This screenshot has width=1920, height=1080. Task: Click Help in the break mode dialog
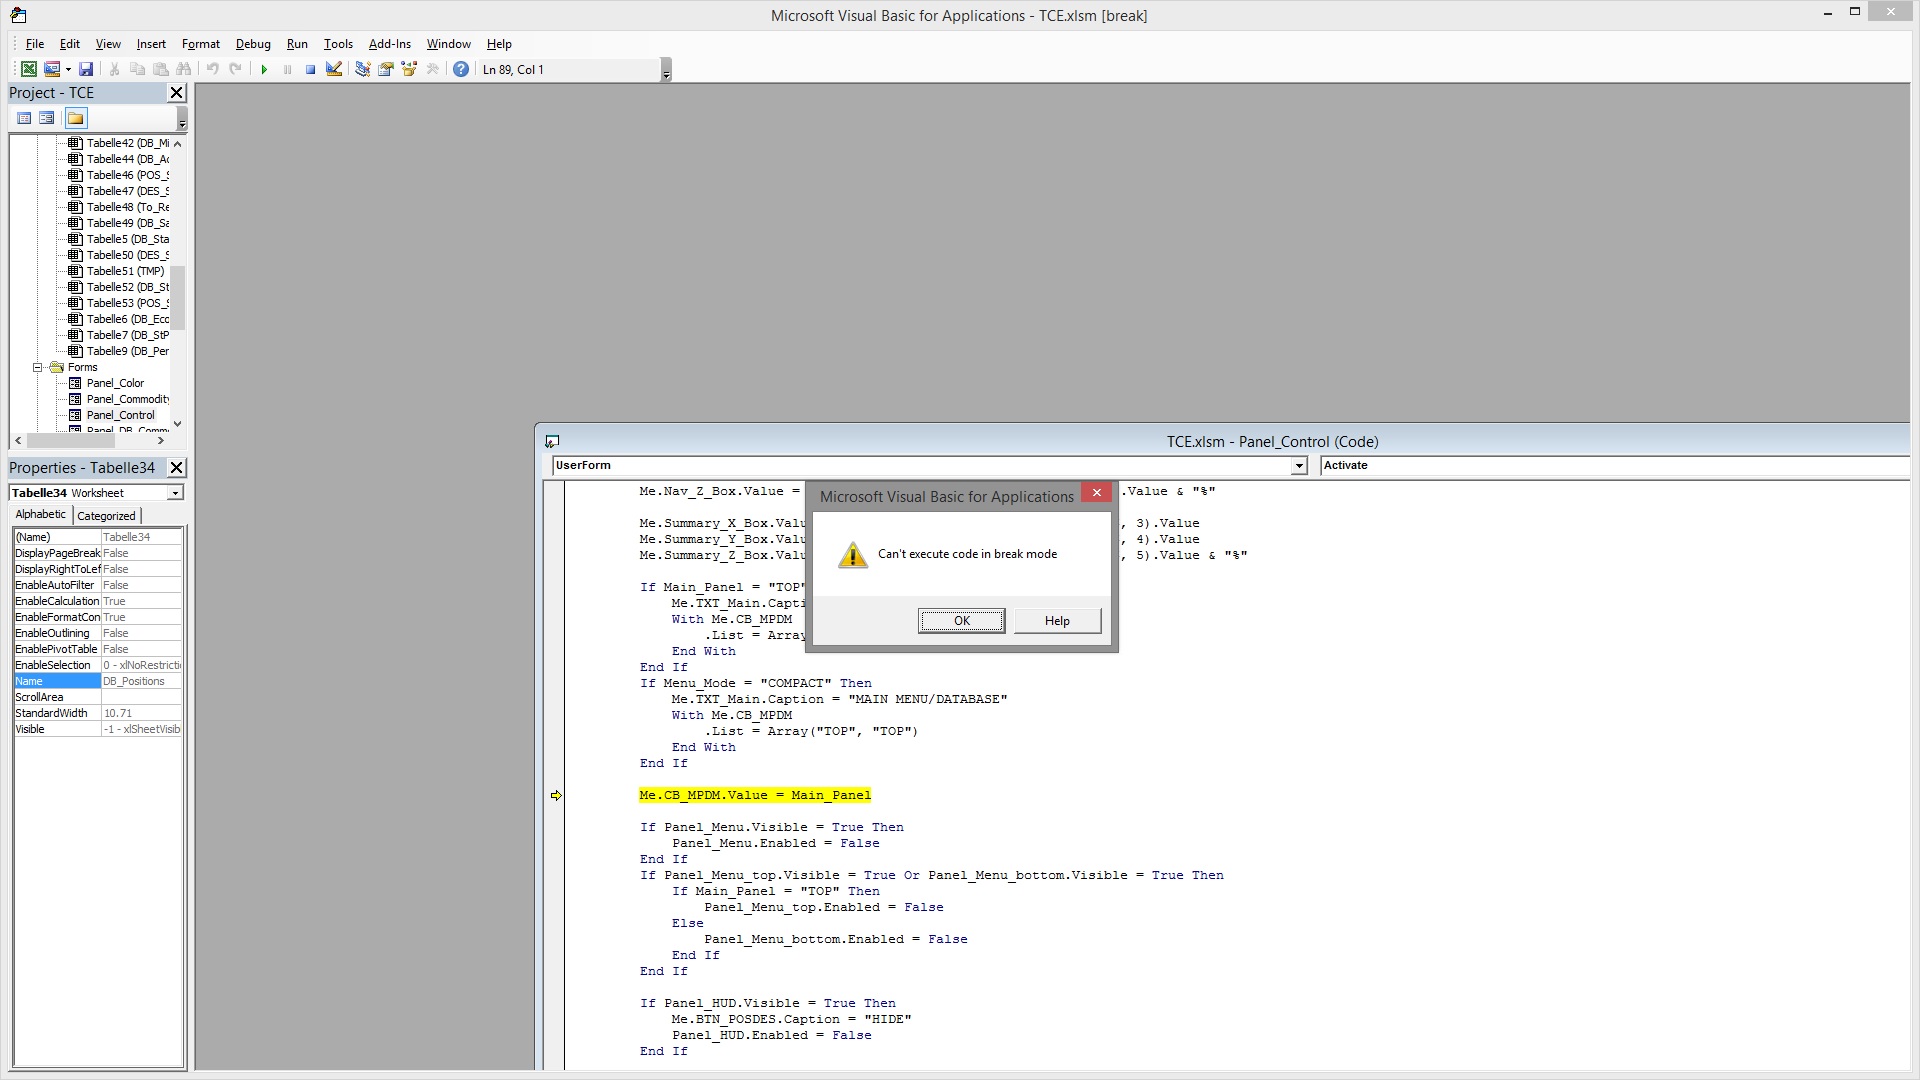tap(1057, 621)
